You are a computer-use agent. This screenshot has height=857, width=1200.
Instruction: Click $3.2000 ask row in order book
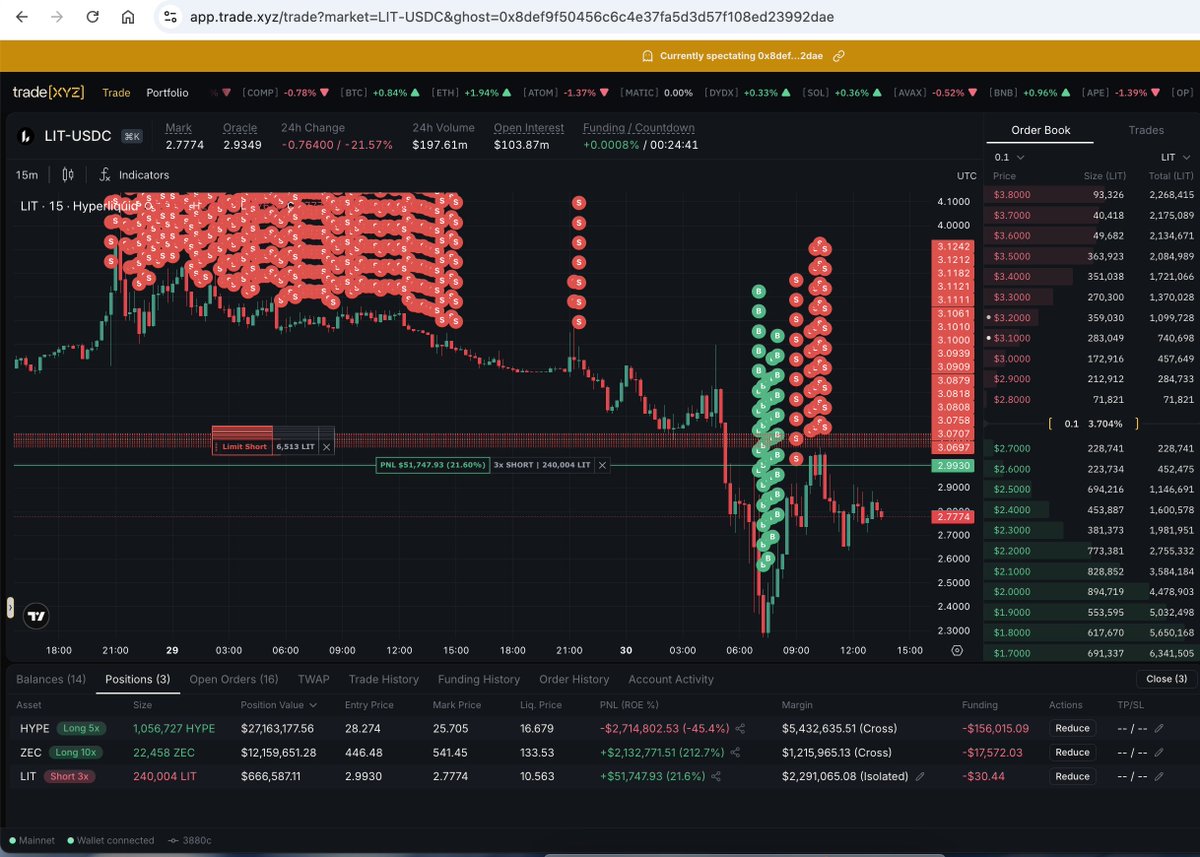1092,317
